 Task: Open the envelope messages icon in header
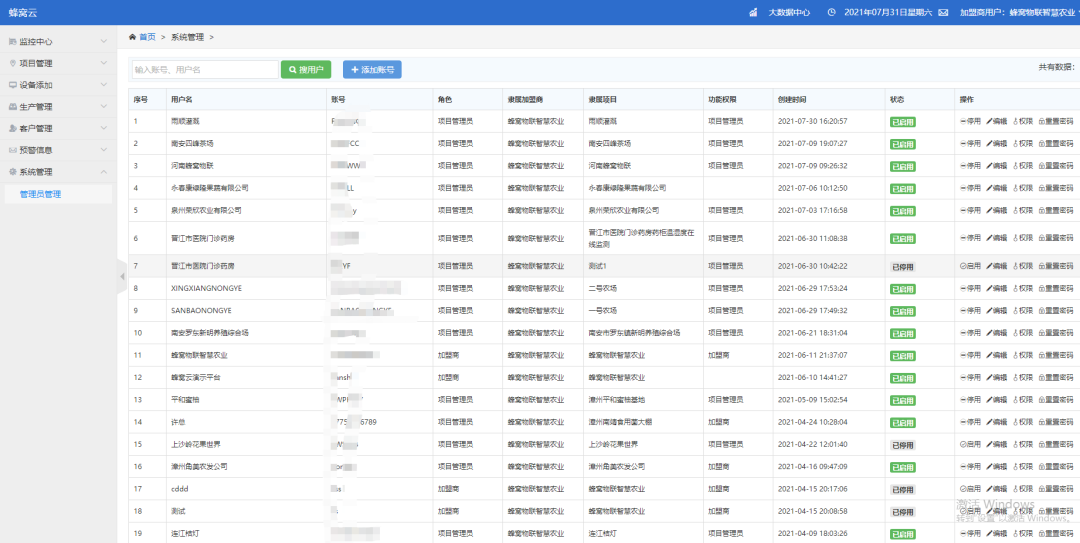(943, 12)
